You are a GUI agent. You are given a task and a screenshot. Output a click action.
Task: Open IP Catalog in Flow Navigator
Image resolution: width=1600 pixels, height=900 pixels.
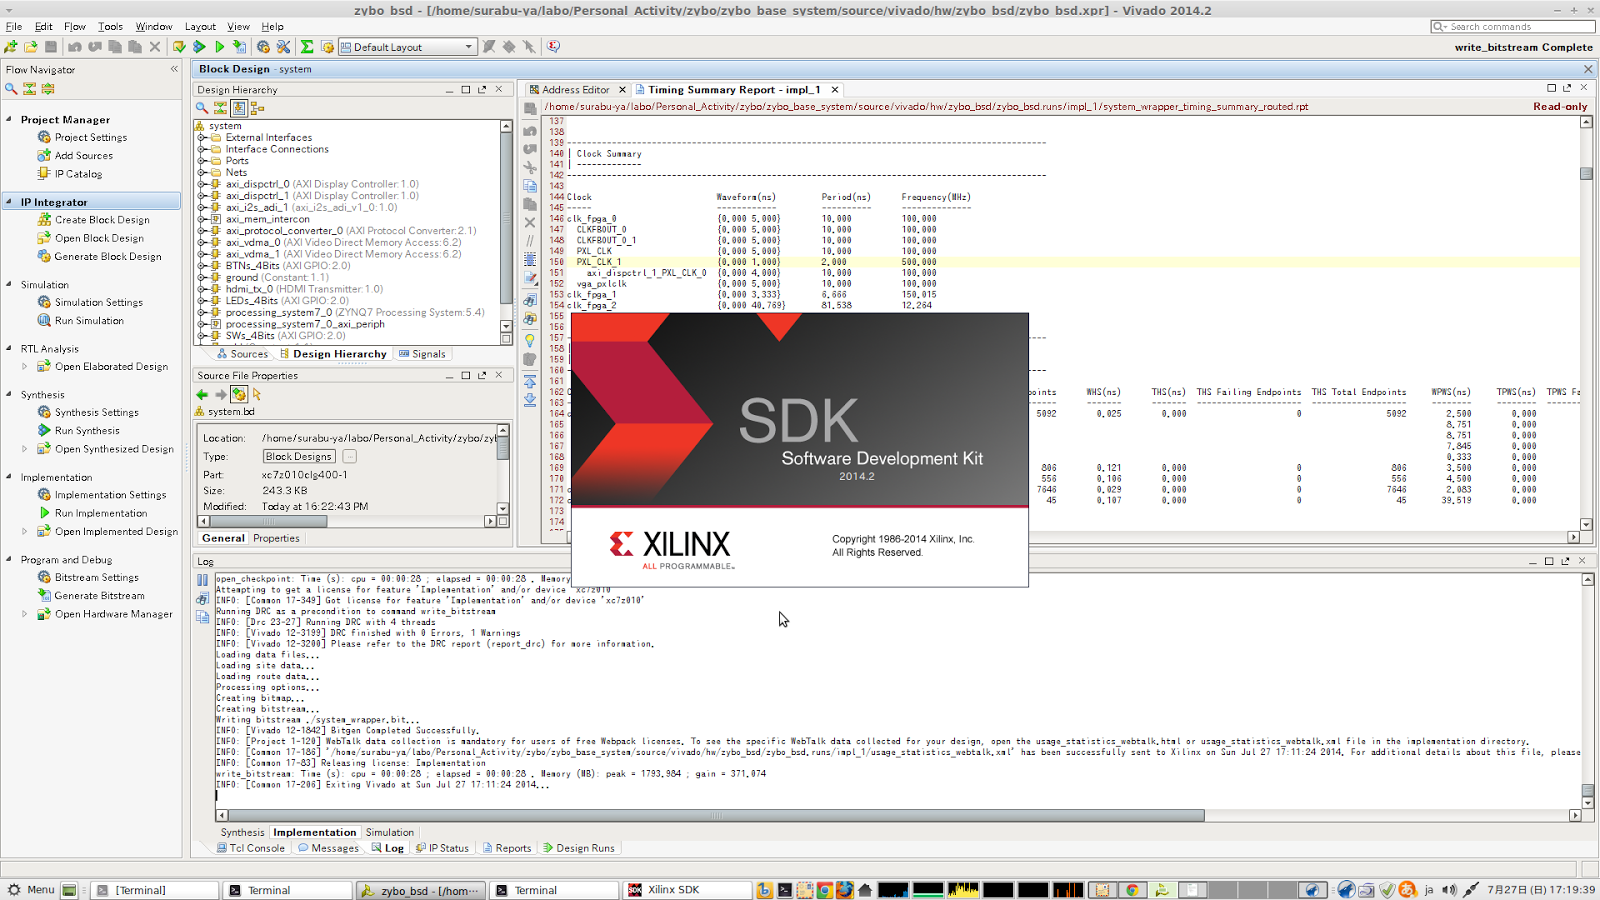click(78, 174)
